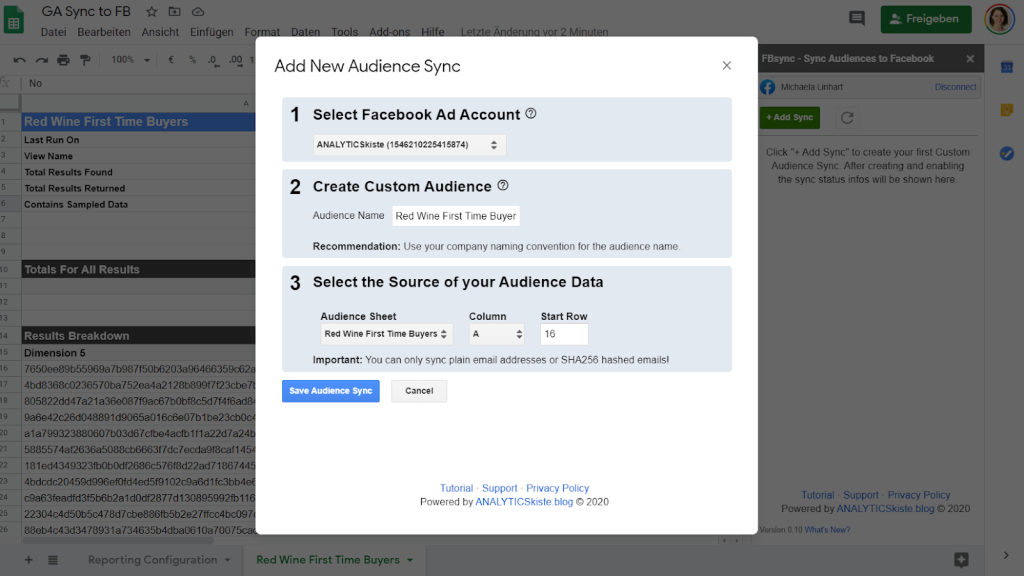Decrease decimal places
The width and height of the screenshot is (1024, 576).
[x=214, y=60]
